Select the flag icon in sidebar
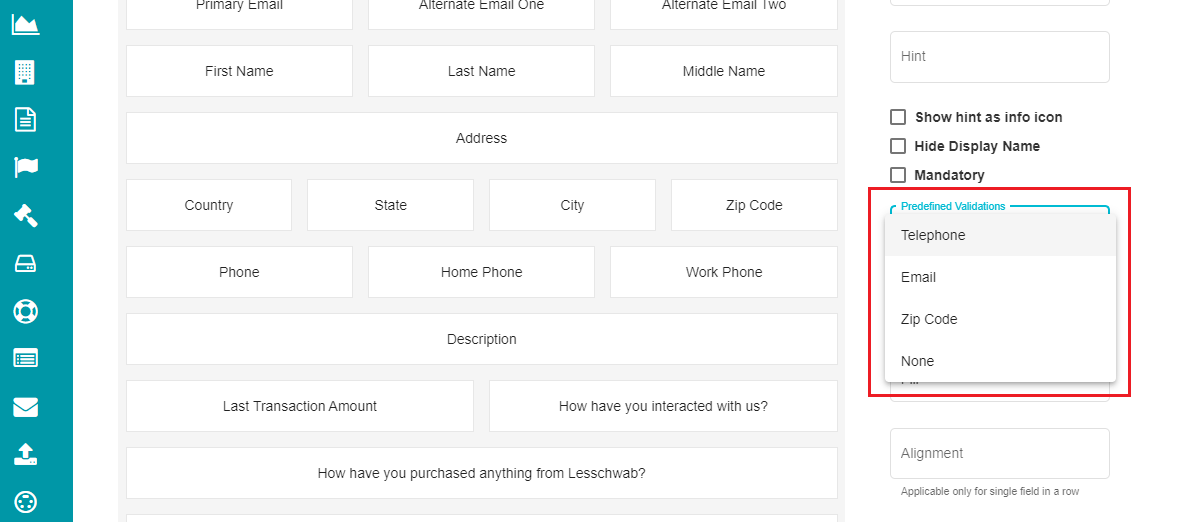Viewport: 1200px width, 522px height. pos(25,167)
